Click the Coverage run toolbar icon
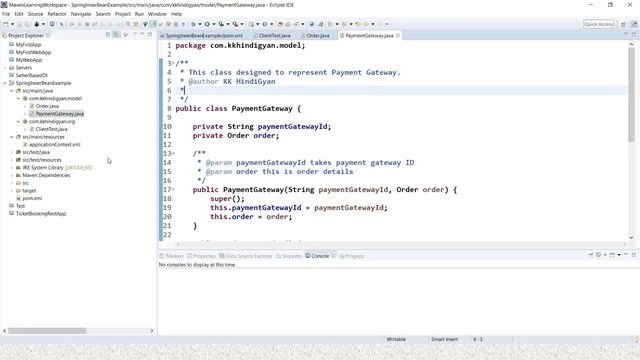This screenshot has width=640, height=360. [x=221, y=24]
